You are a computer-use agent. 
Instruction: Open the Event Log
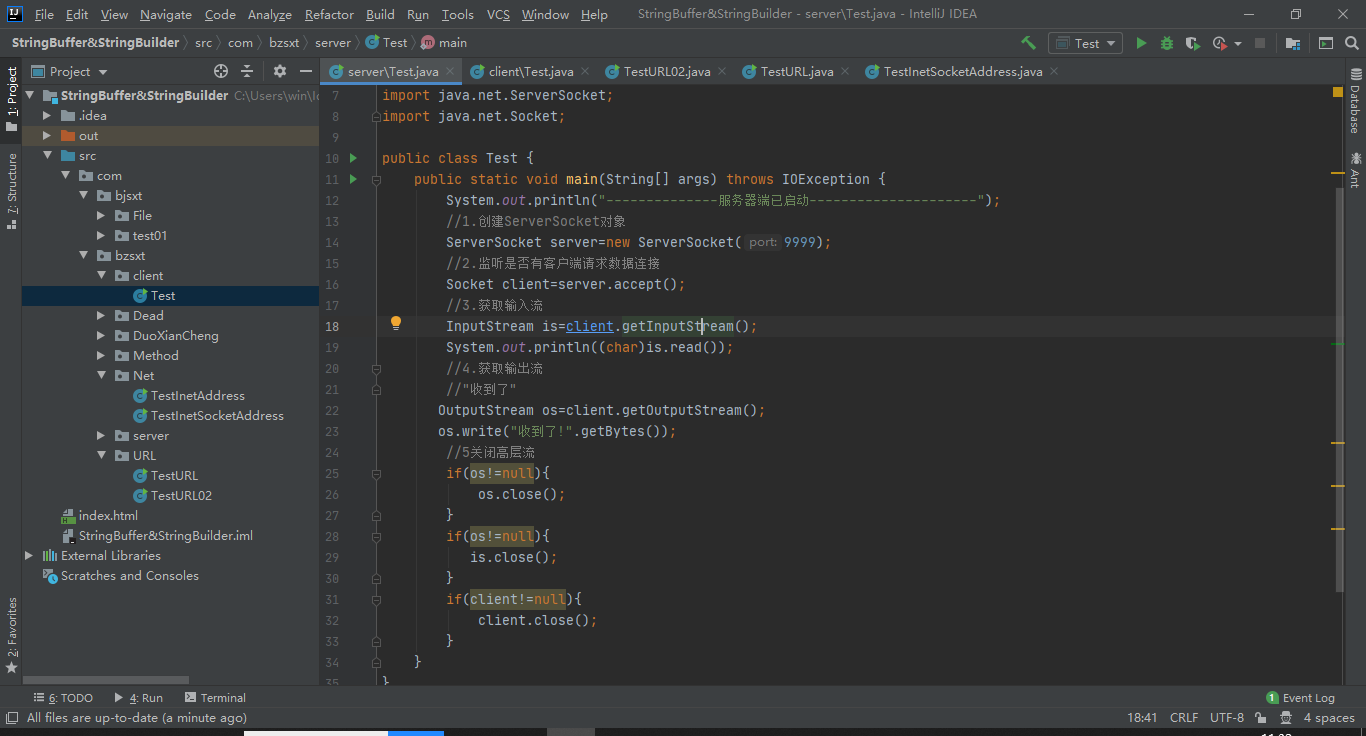pyautogui.click(x=1300, y=698)
